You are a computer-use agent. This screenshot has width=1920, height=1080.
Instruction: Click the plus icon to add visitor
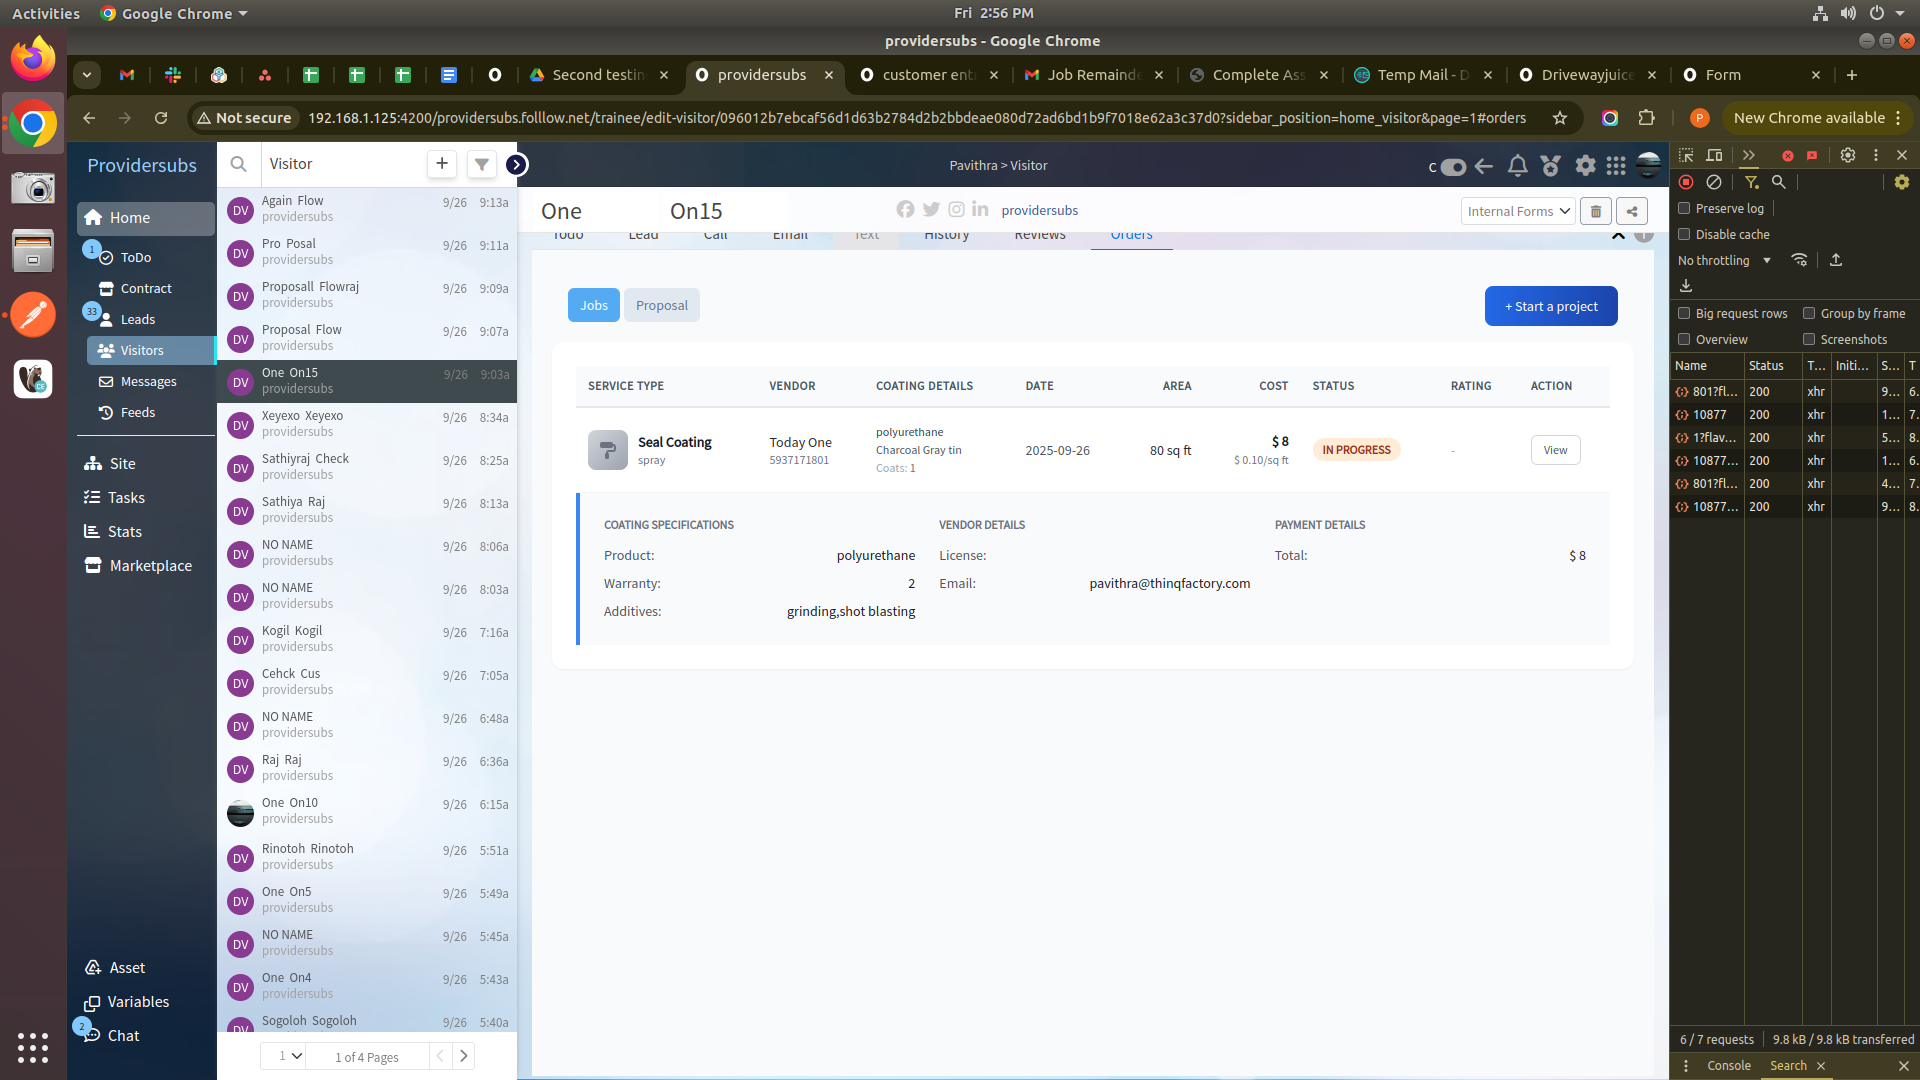click(441, 164)
